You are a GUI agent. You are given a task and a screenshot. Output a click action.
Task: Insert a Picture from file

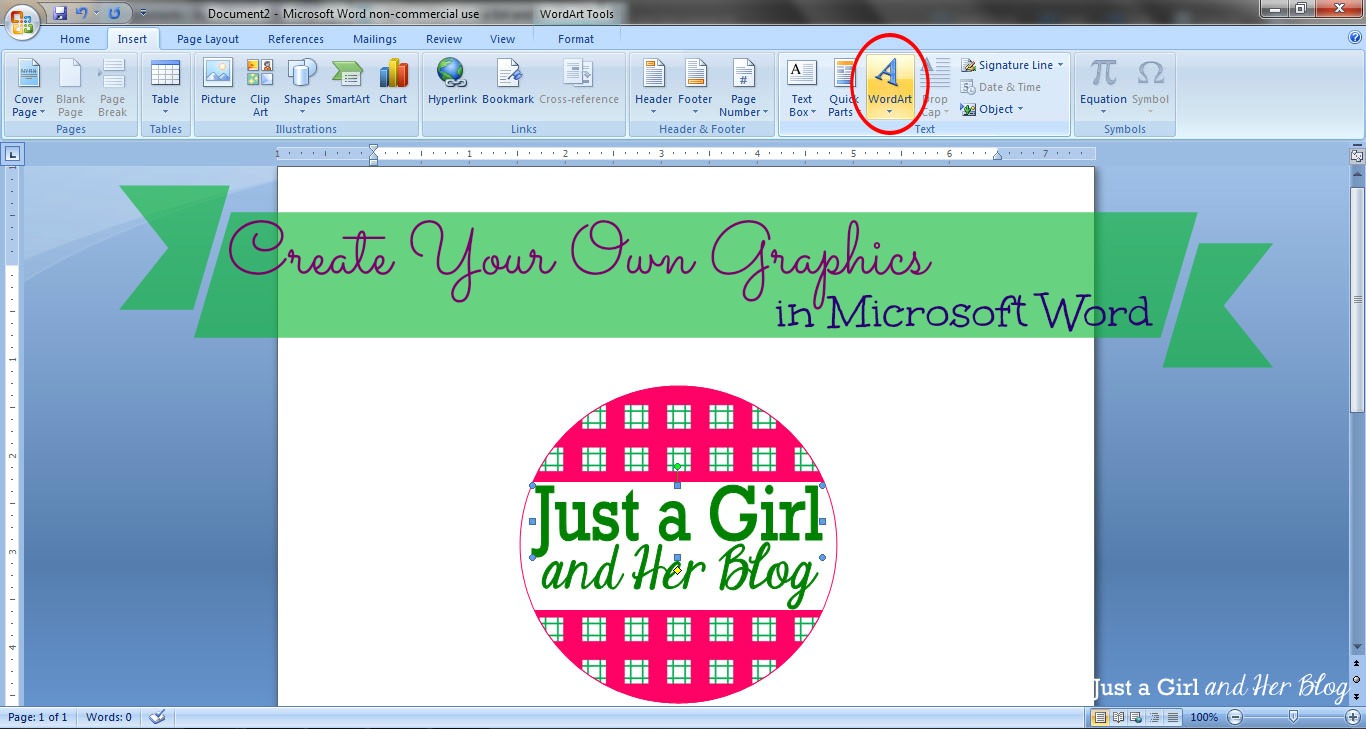click(218, 84)
